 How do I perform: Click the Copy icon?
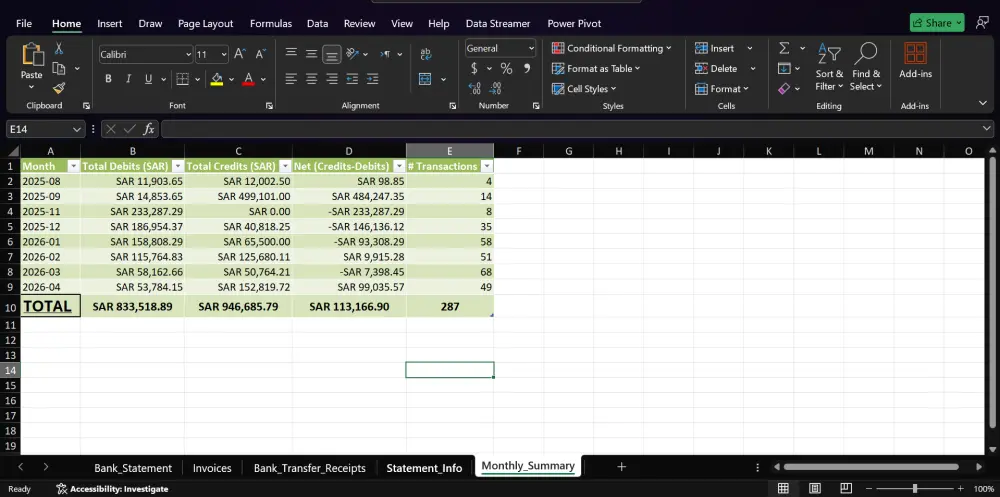click(59, 68)
